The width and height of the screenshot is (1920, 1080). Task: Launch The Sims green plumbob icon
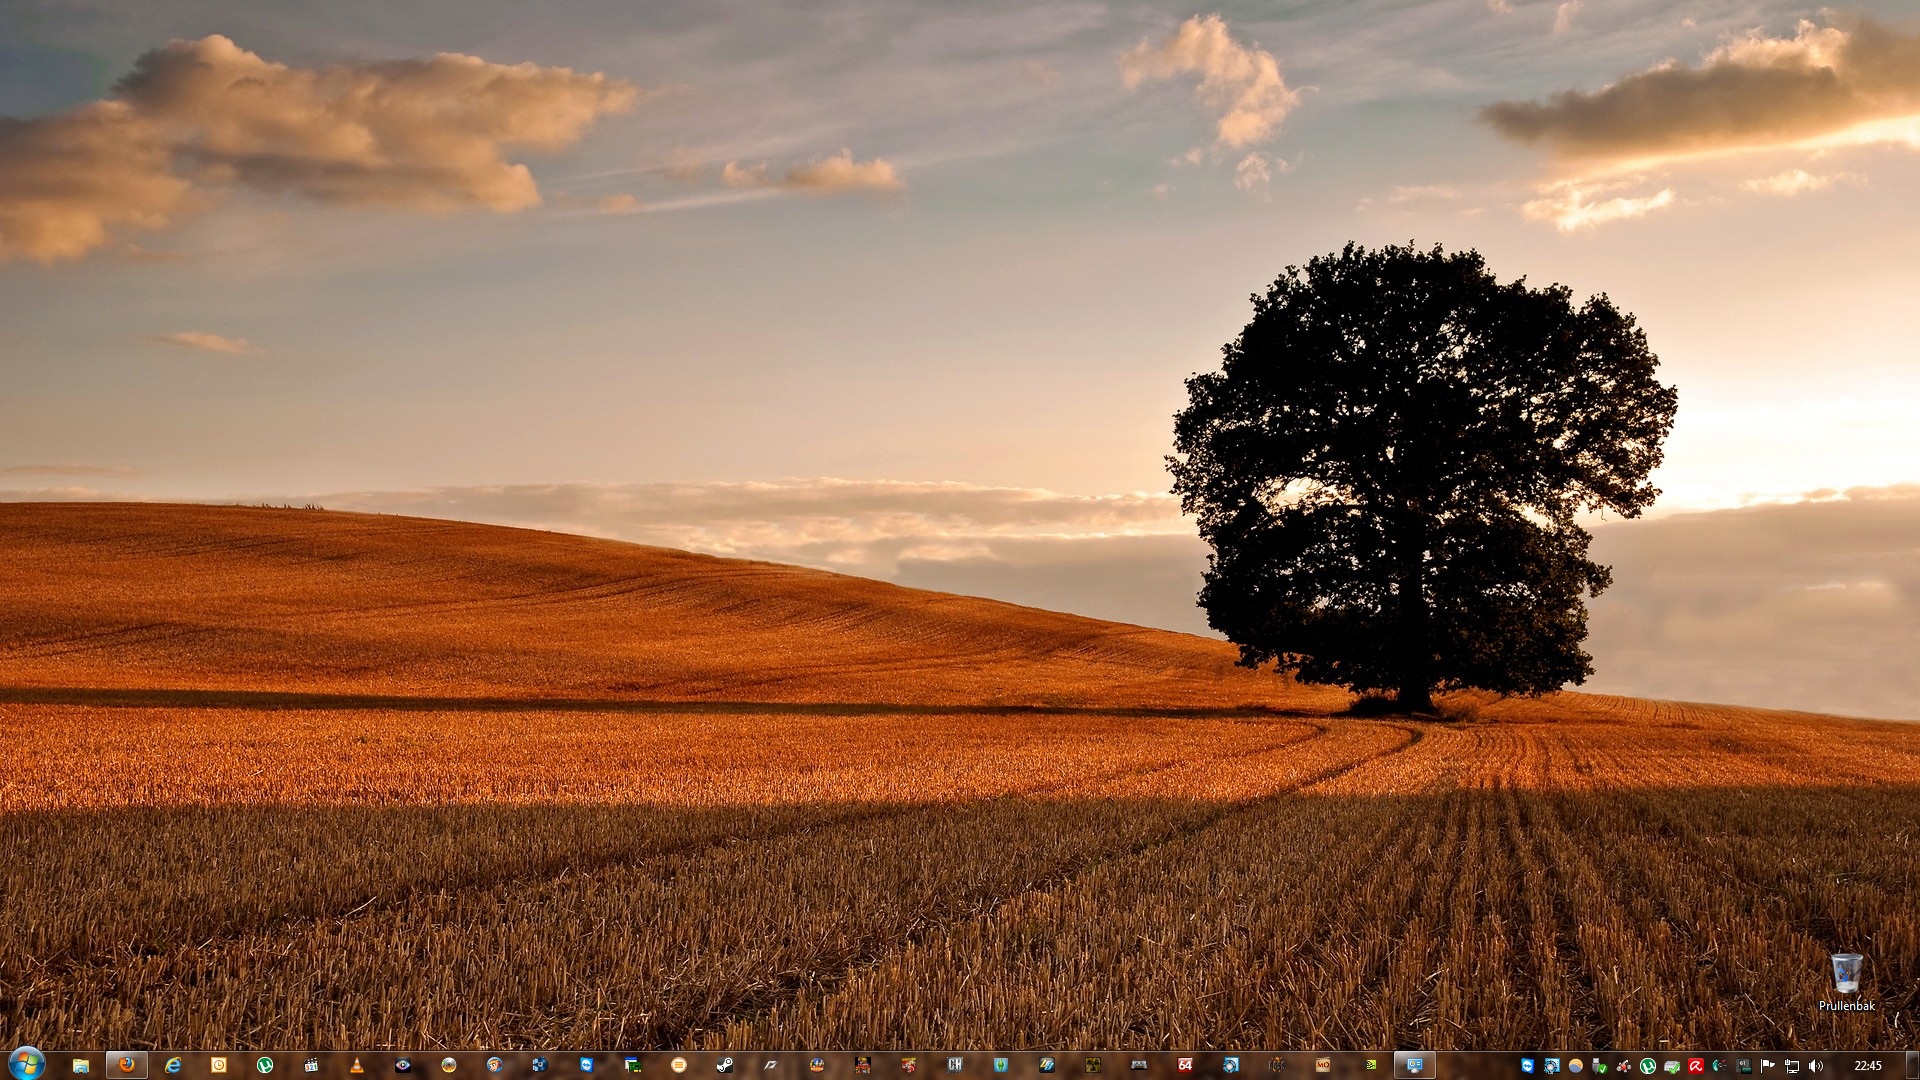pyautogui.click(x=1001, y=1065)
